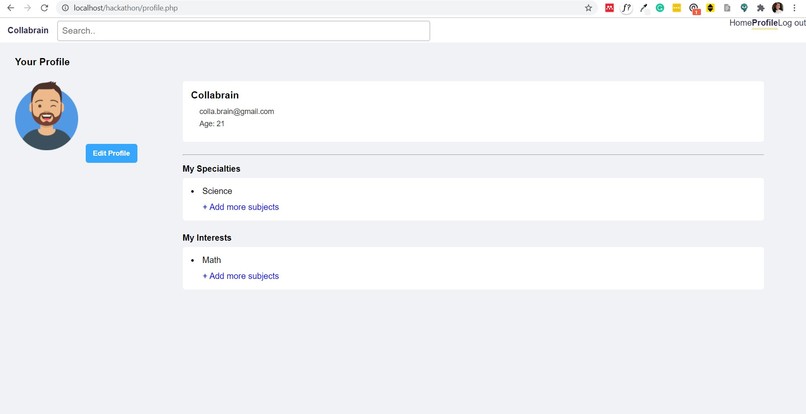This screenshot has width=806, height=414.
Task: Go to the Home nav link
Action: (740, 23)
